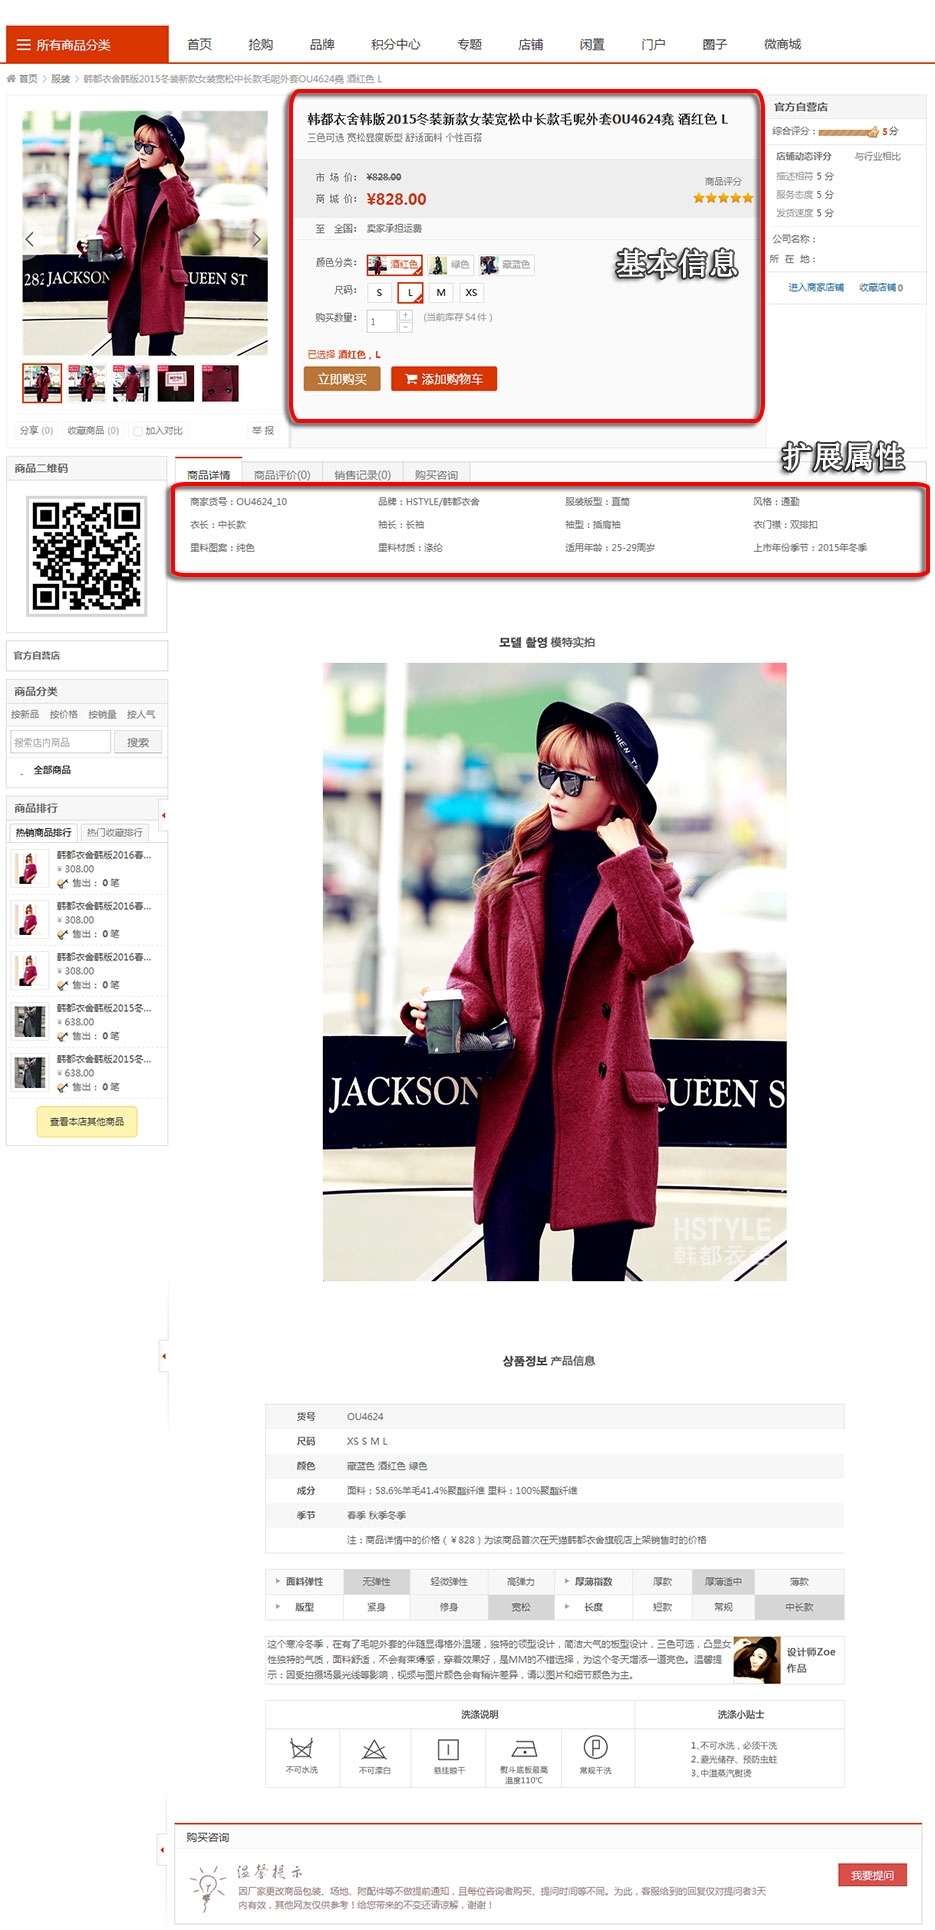The image size is (935, 1930).
Task: Switch to the 销售记录(0) tab
Action: [362, 475]
